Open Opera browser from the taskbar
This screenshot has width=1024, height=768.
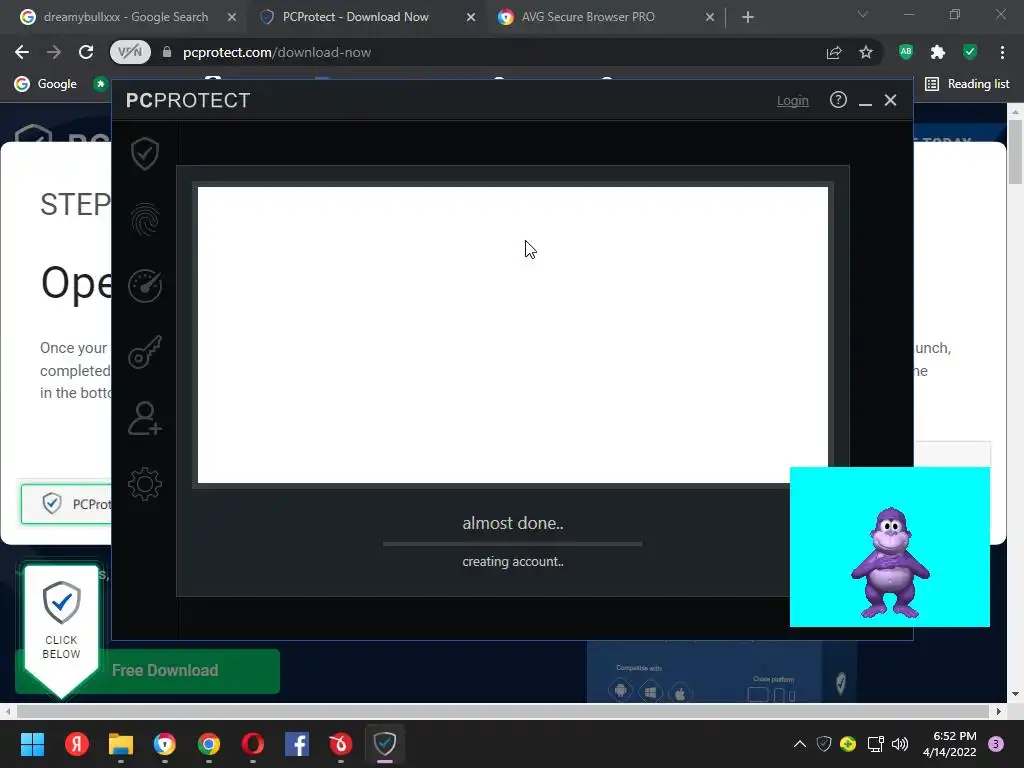253,744
